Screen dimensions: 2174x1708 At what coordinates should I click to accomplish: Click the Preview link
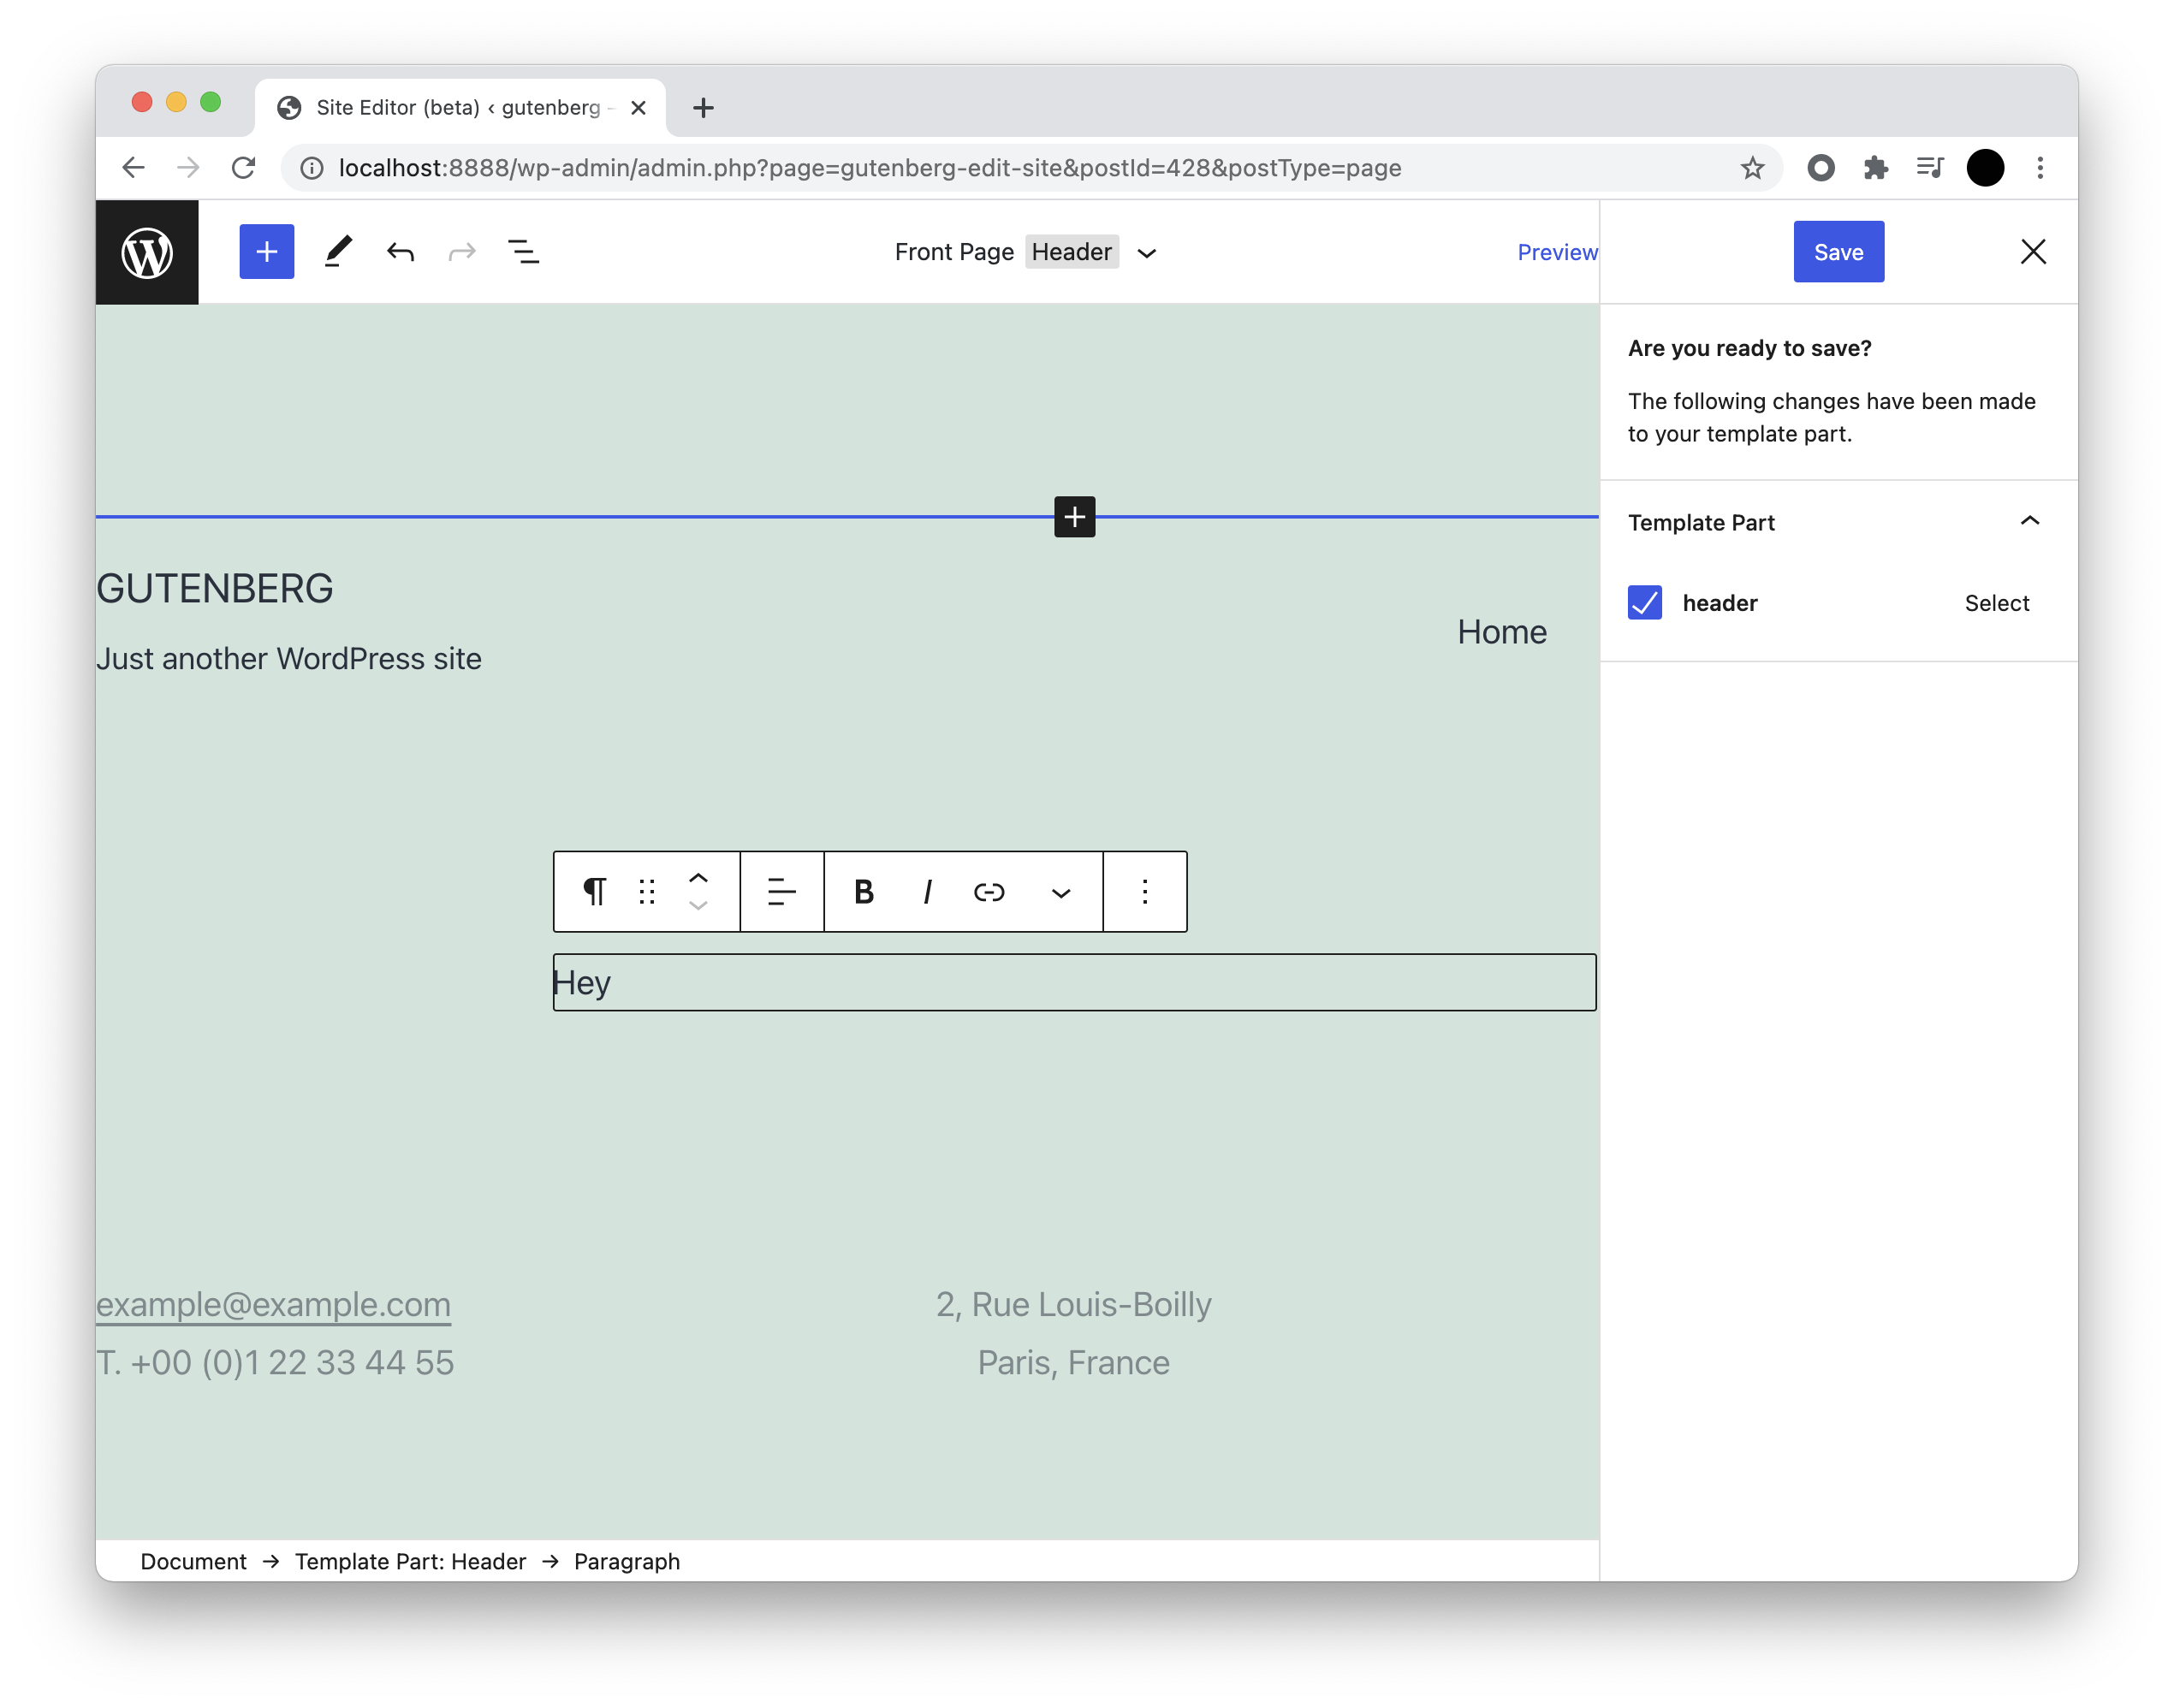pyautogui.click(x=1557, y=252)
